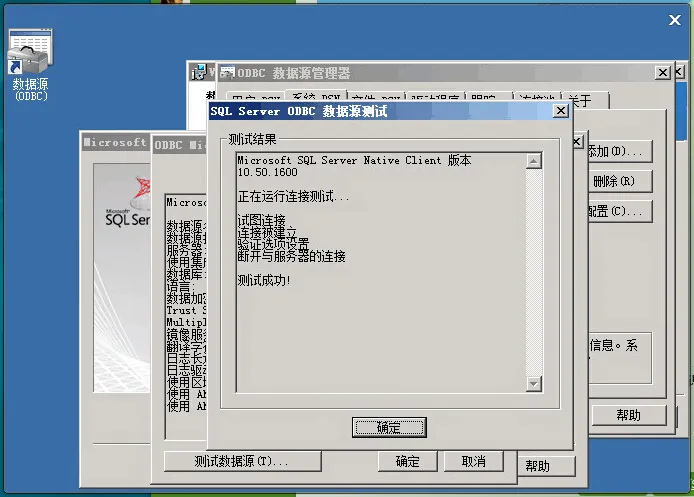
Task: Click the text 验证选项设置
Action: tap(273, 244)
